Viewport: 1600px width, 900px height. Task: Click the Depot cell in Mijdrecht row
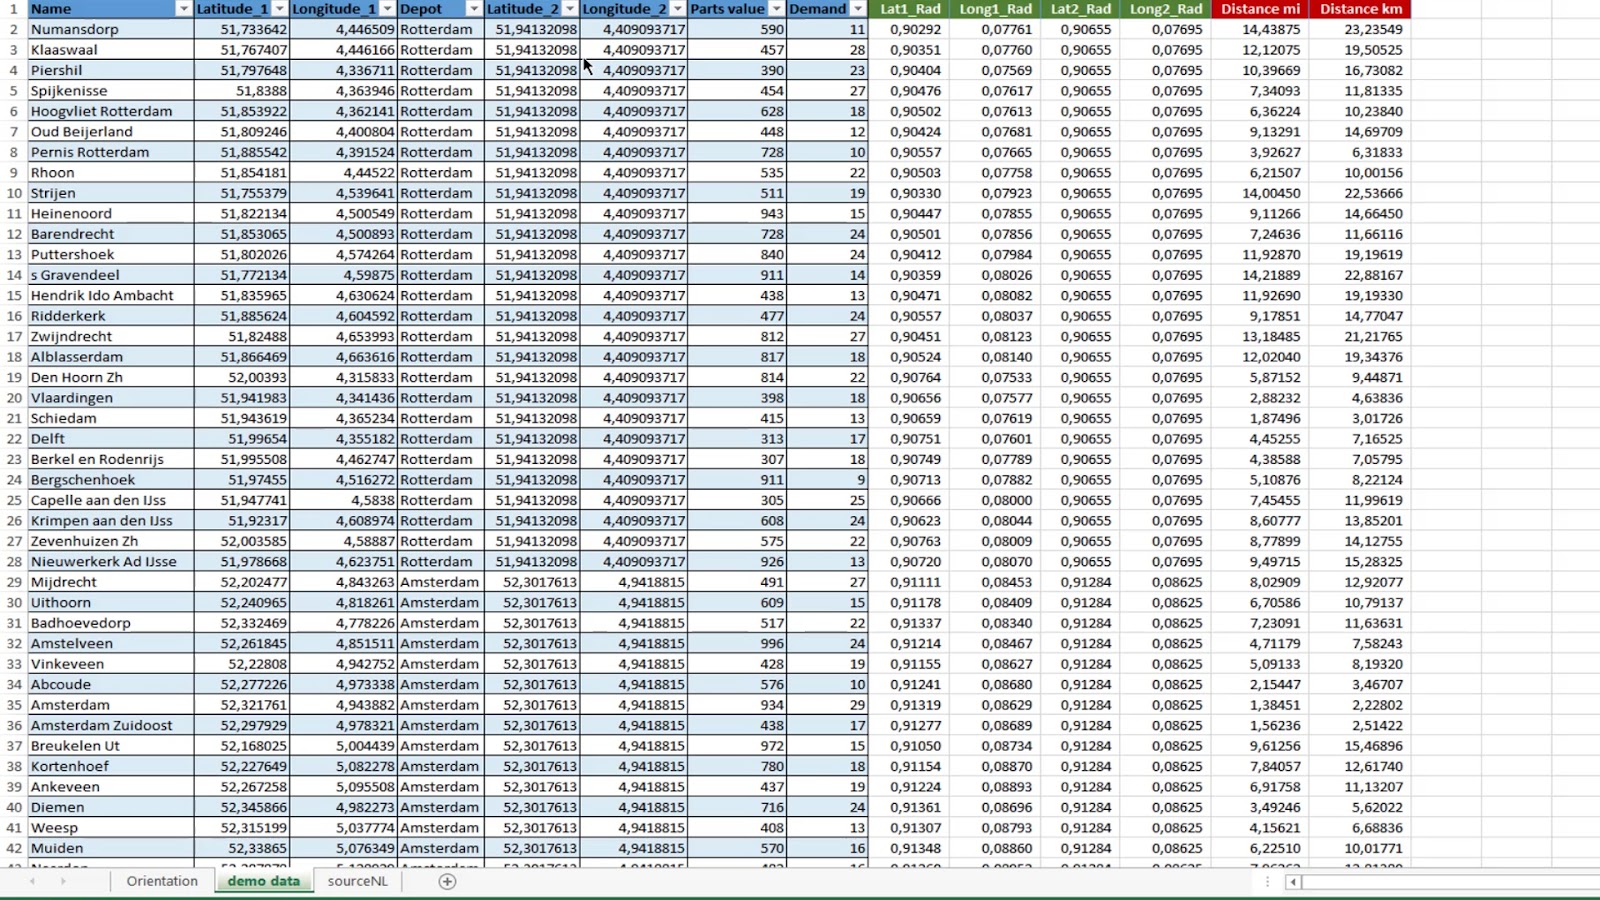pyautogui.click(x=441, y=583)
